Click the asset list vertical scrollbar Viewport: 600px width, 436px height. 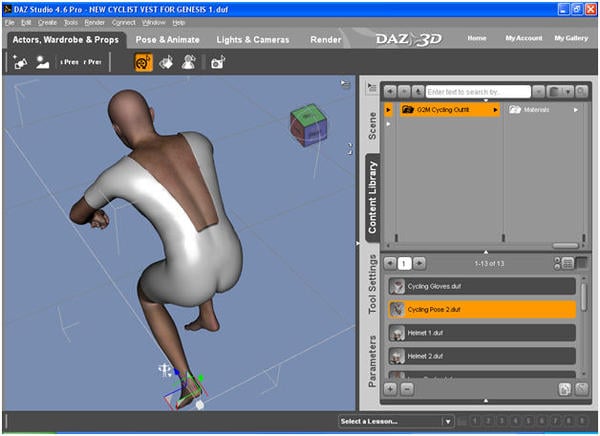[584, 297]
